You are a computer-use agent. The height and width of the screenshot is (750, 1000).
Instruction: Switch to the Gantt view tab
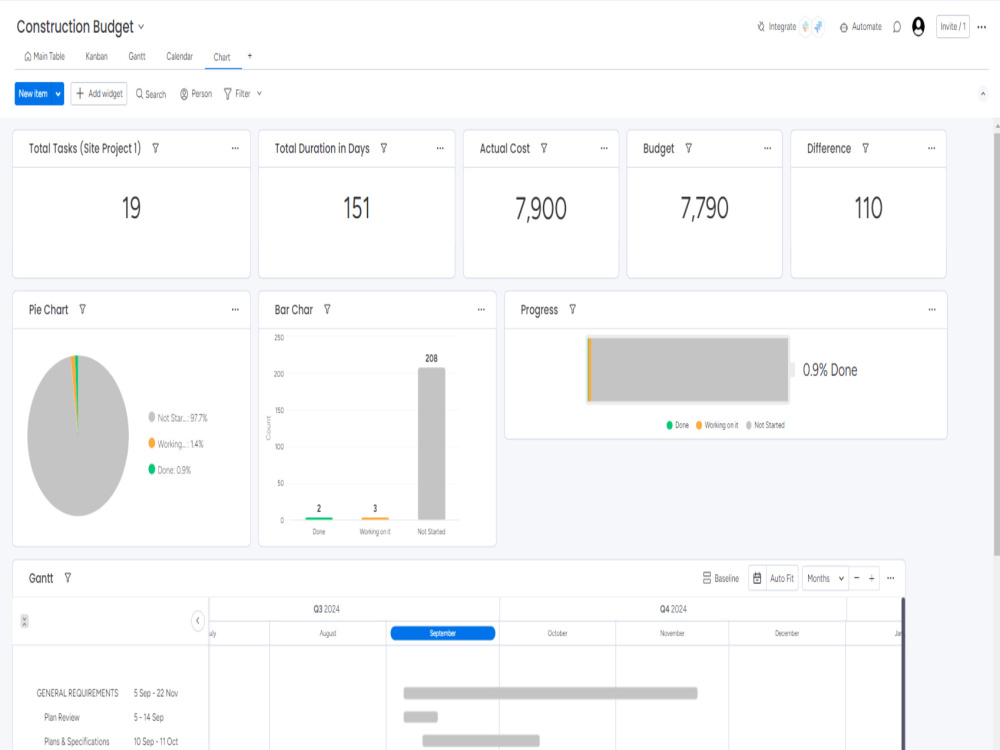coord(136,56)
